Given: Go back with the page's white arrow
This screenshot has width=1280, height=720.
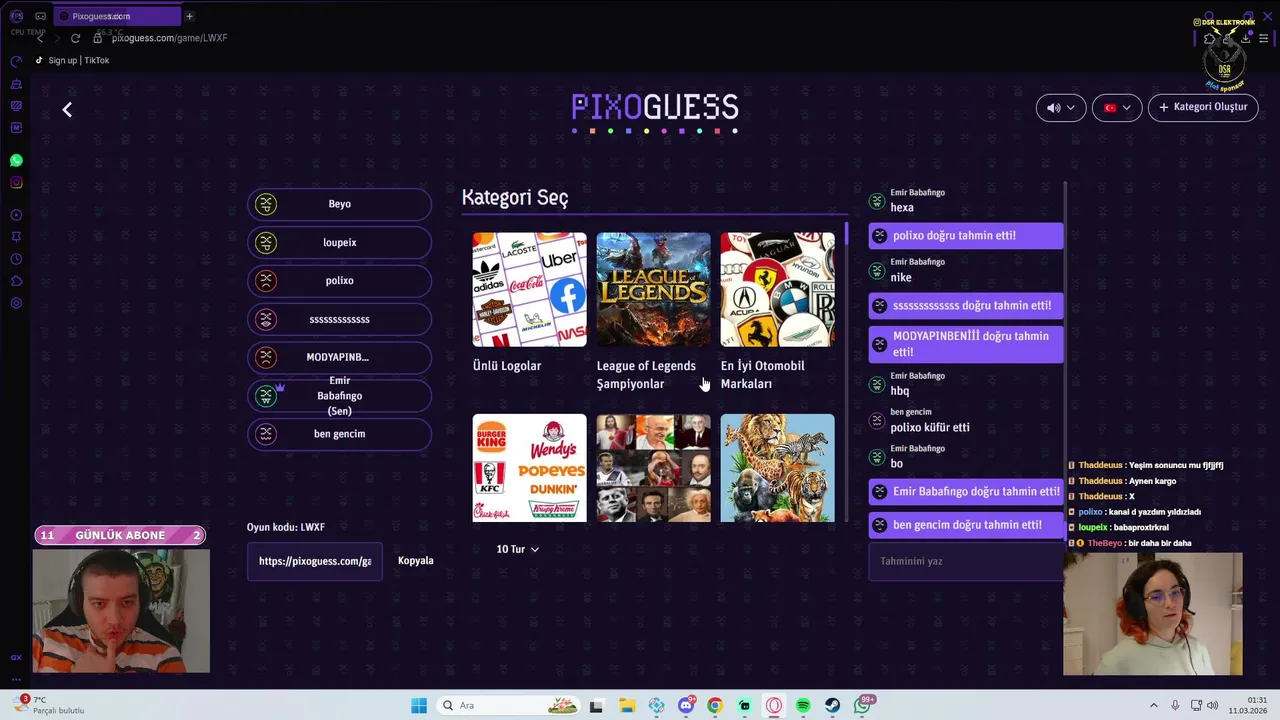Looking at the screenshot, I should pyautogui.click(x=67, y=110).
